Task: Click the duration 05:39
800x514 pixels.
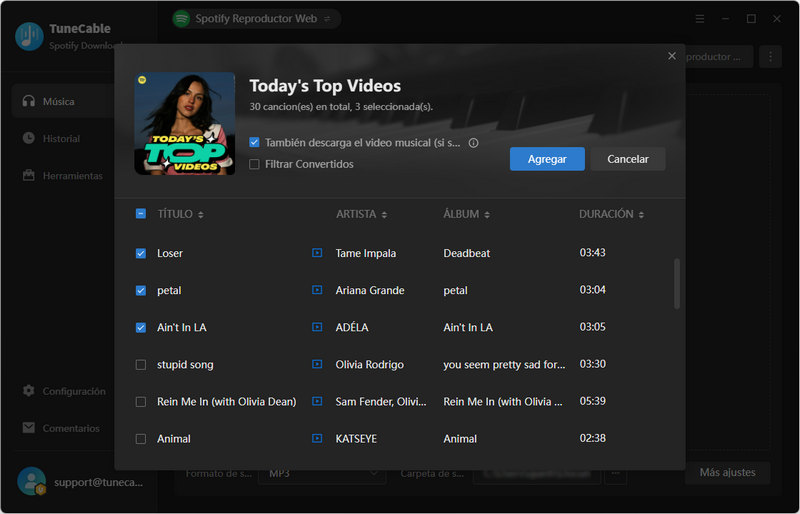Action: tap(592, 401)
